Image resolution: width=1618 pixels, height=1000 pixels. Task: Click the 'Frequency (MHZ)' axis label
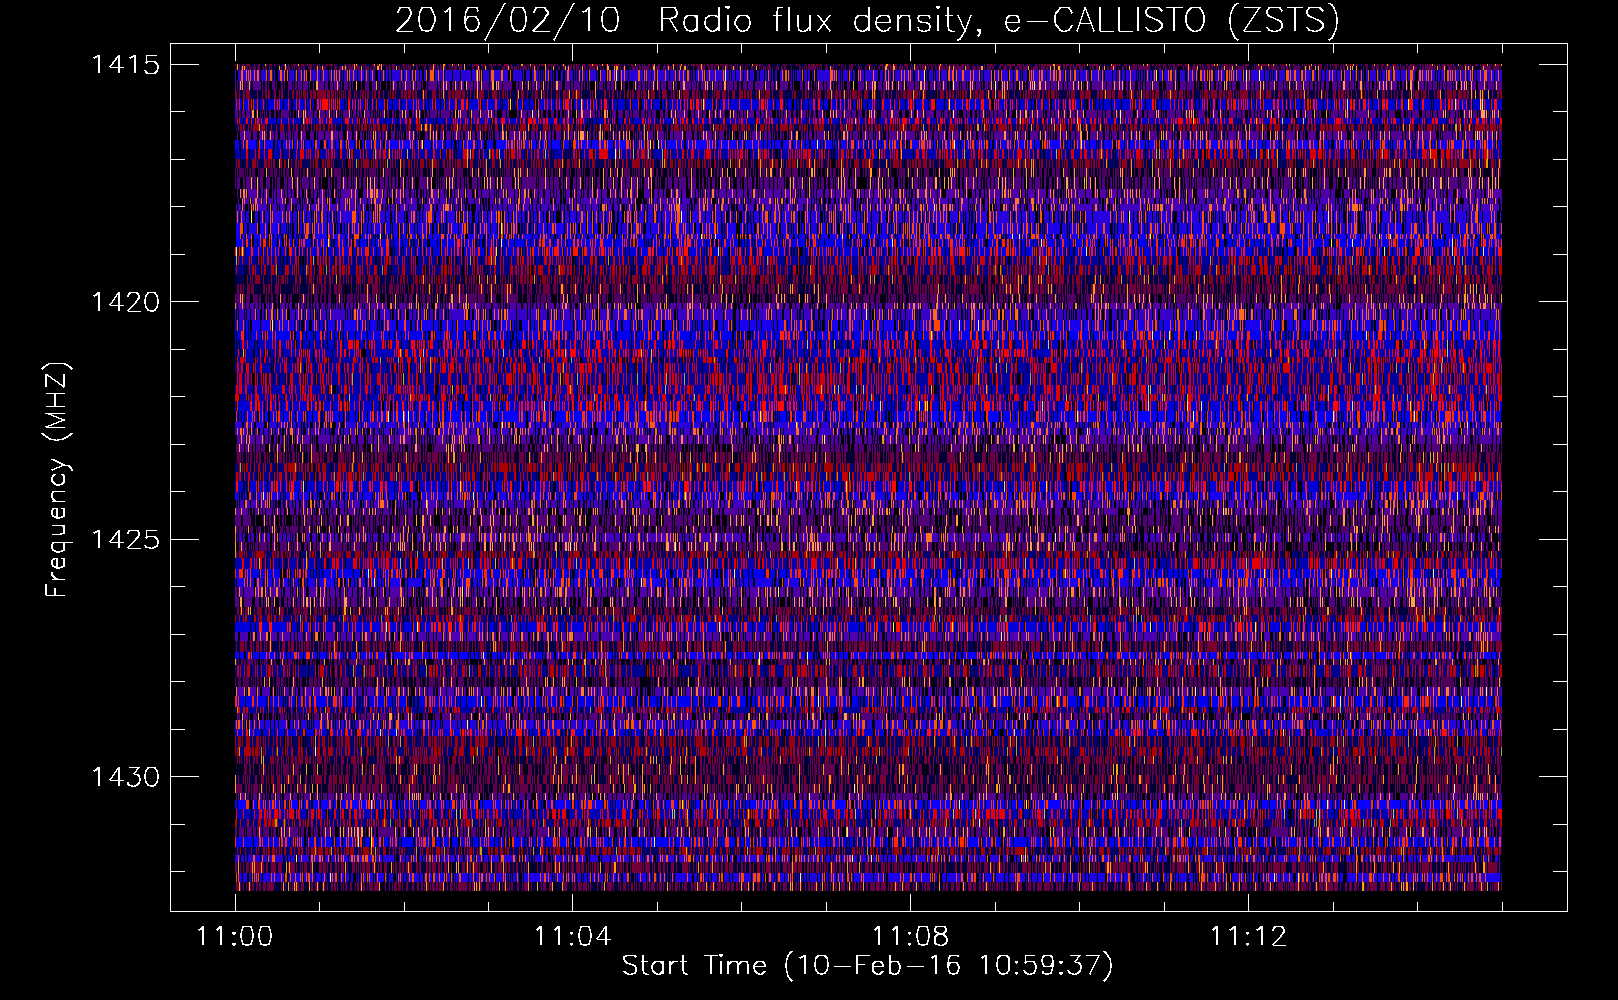click(58, 480)
